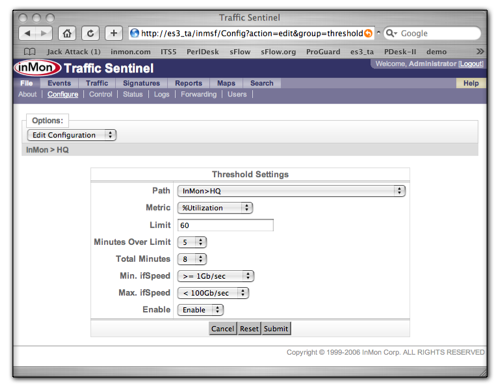Click the InMon logo
The width and height of the screenshot is (500, 387).
37,68
